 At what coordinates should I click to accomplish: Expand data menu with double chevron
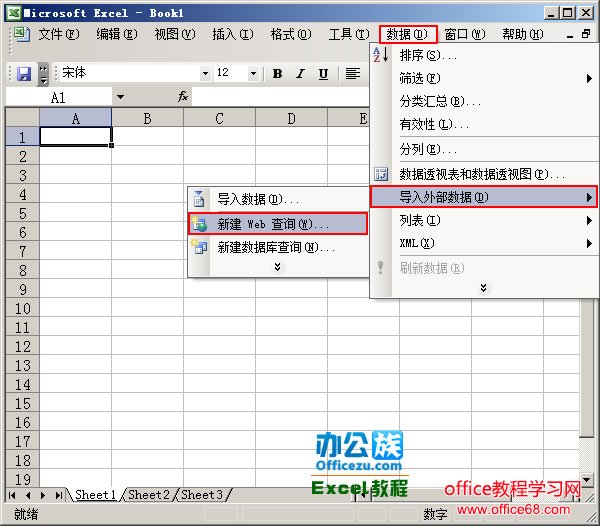click(x=483, y=288)
